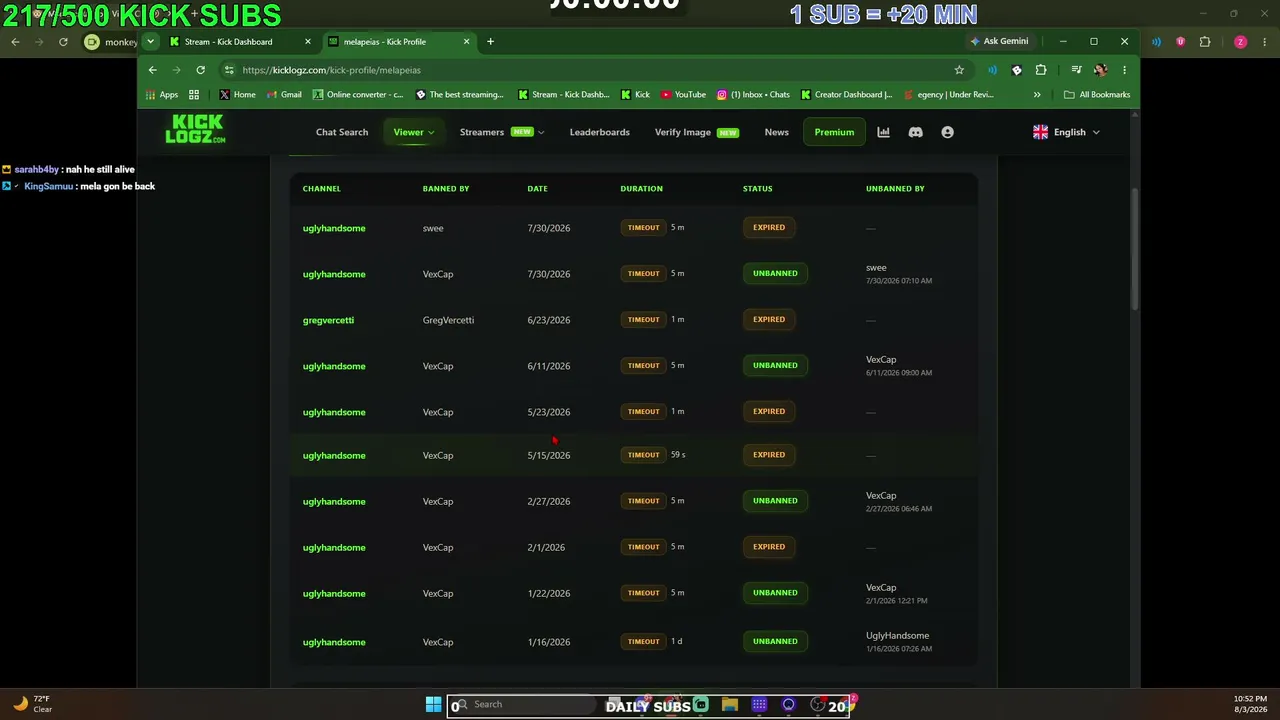
Task: Open the Gmail bookmark
Action: tap(283, 95)
